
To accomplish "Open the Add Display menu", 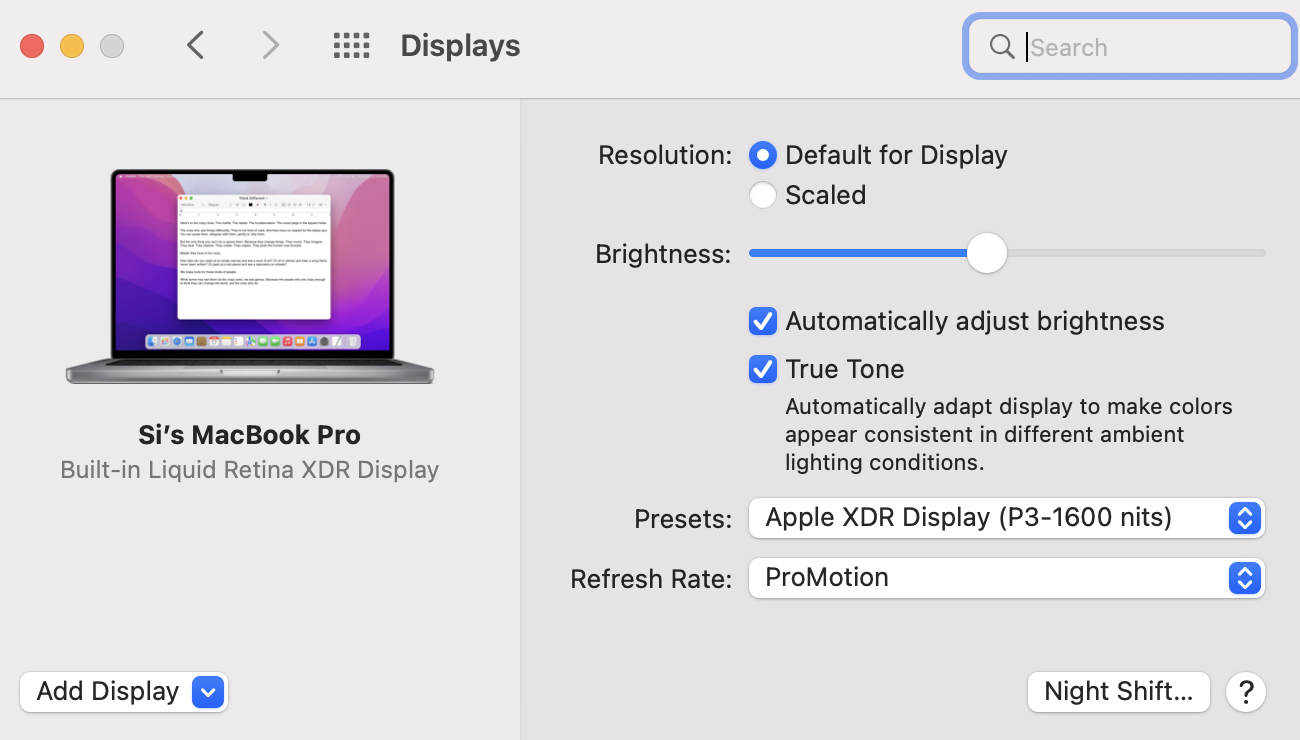I will click(x=107, y=691).
